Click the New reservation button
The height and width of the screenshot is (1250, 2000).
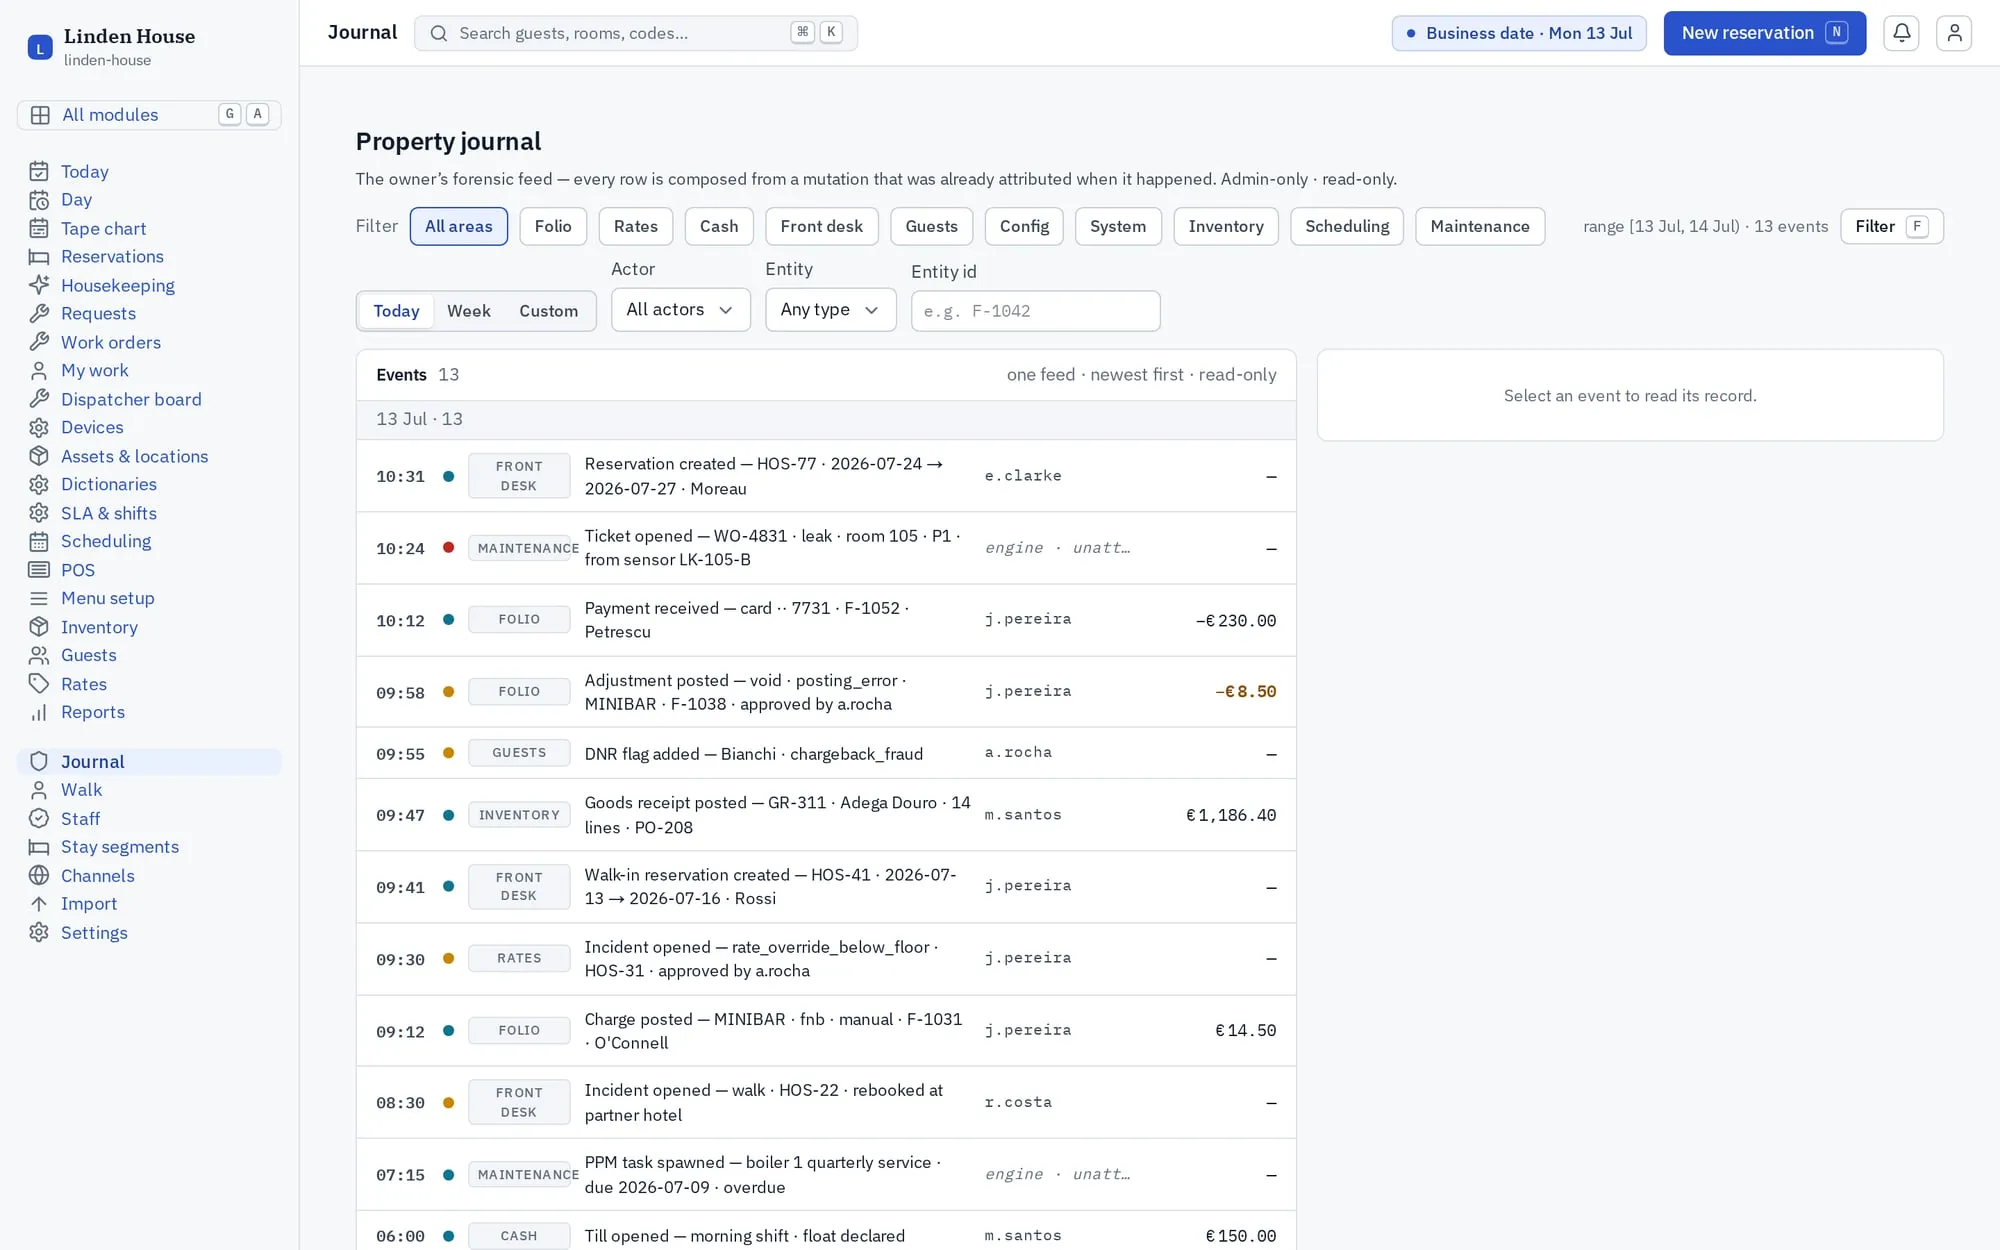tap(1764, 33)
